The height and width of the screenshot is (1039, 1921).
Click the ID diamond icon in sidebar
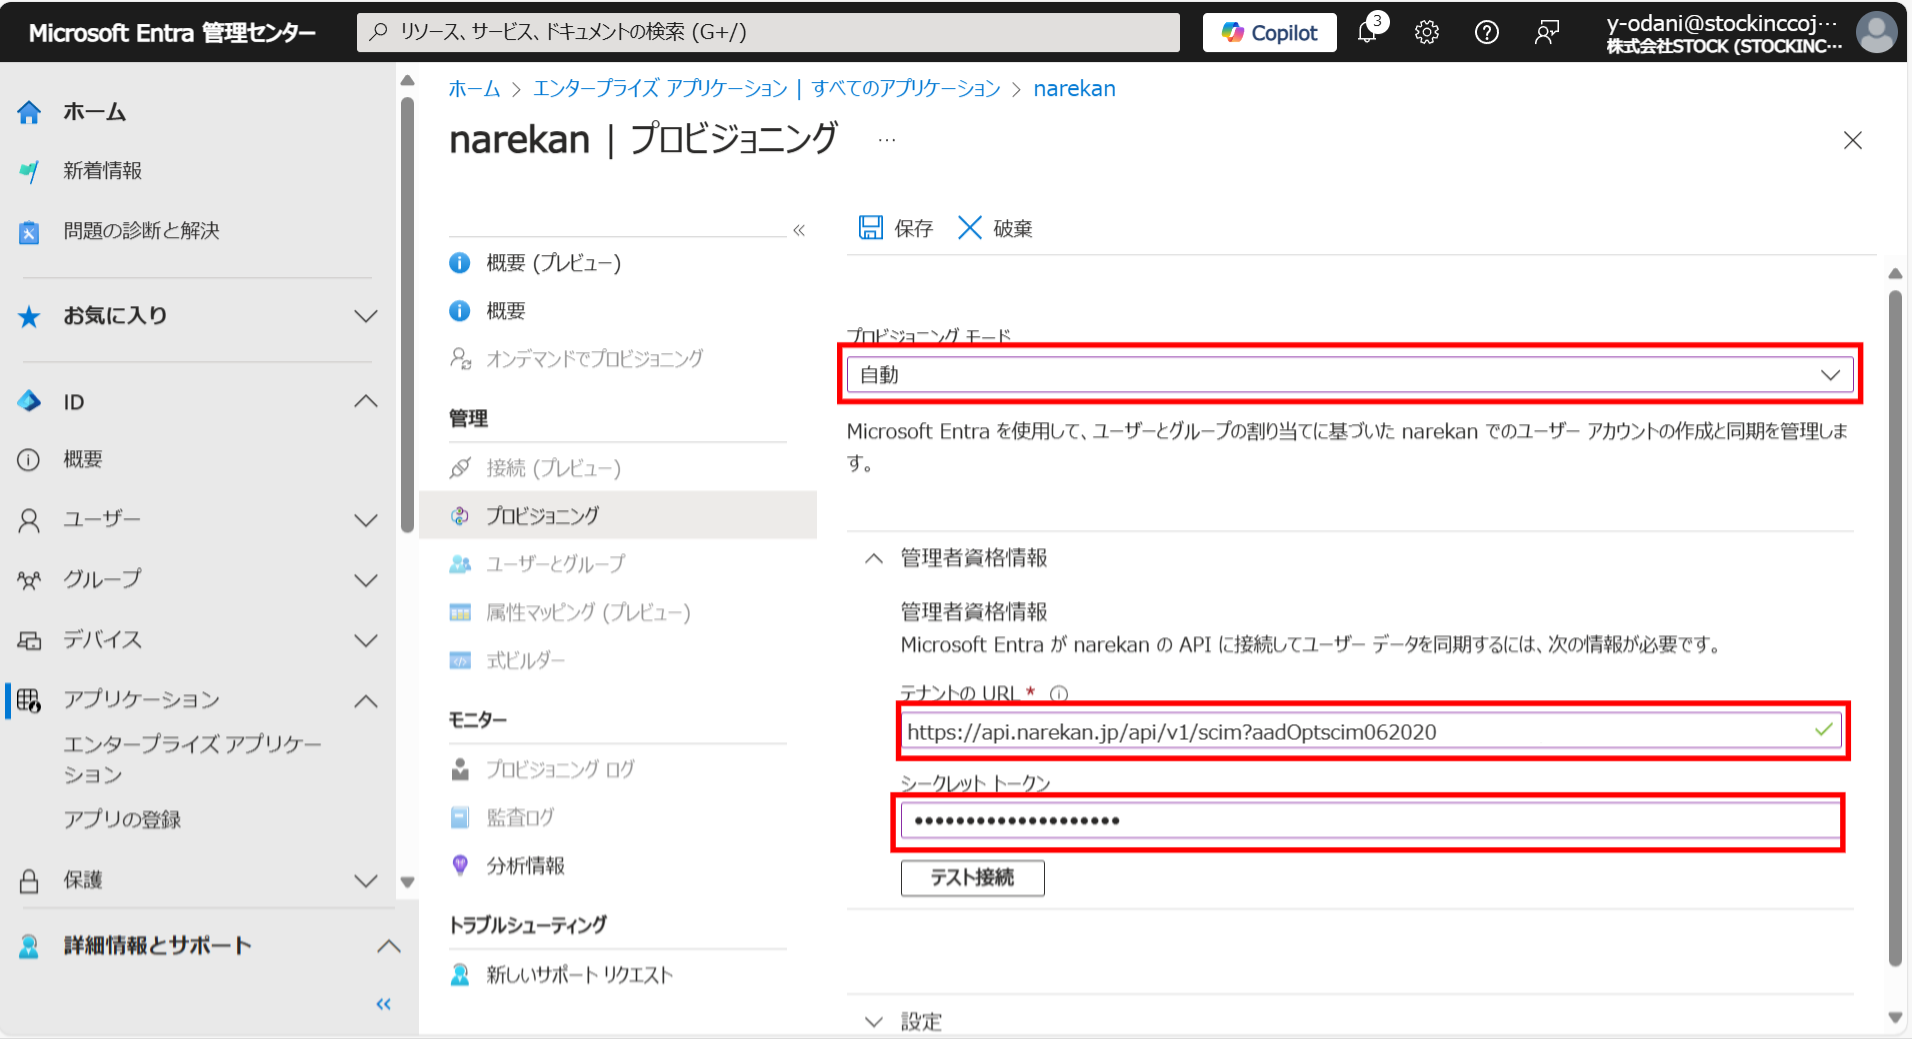(x=29, y=402)
